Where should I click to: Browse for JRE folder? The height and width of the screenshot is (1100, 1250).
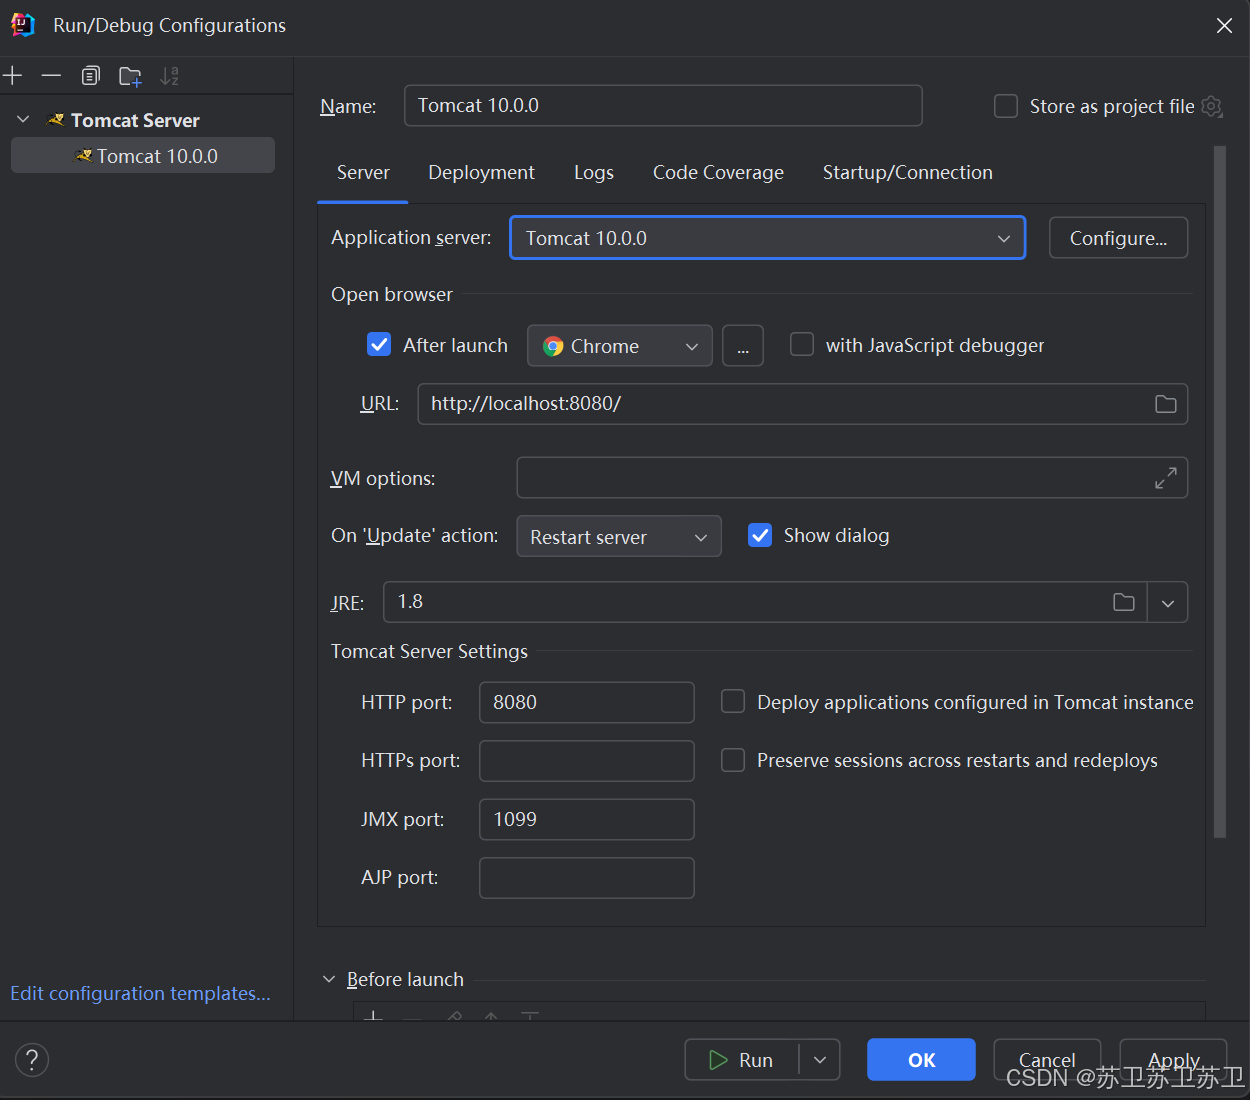pos(1124,602)
